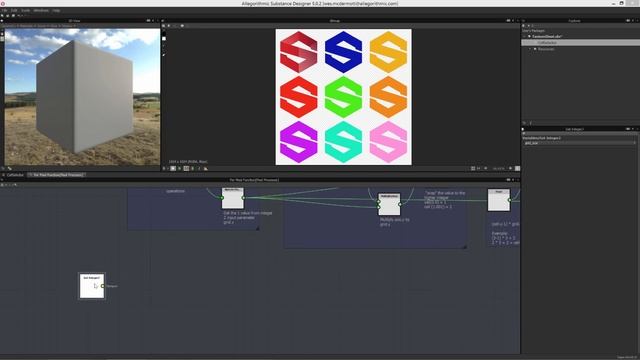Image resolution: width=640 pixels, height=360 pixels.
Task: Click the white color swatch in 2D view
Action: [x=164, y=39]
